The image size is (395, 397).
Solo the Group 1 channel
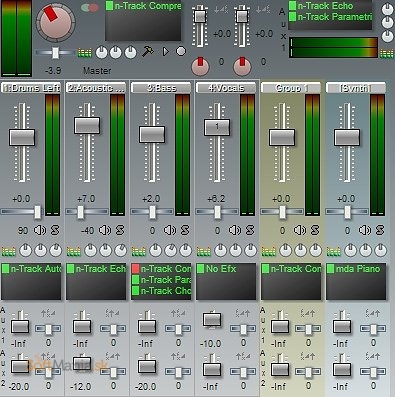(x=315, y=230)
